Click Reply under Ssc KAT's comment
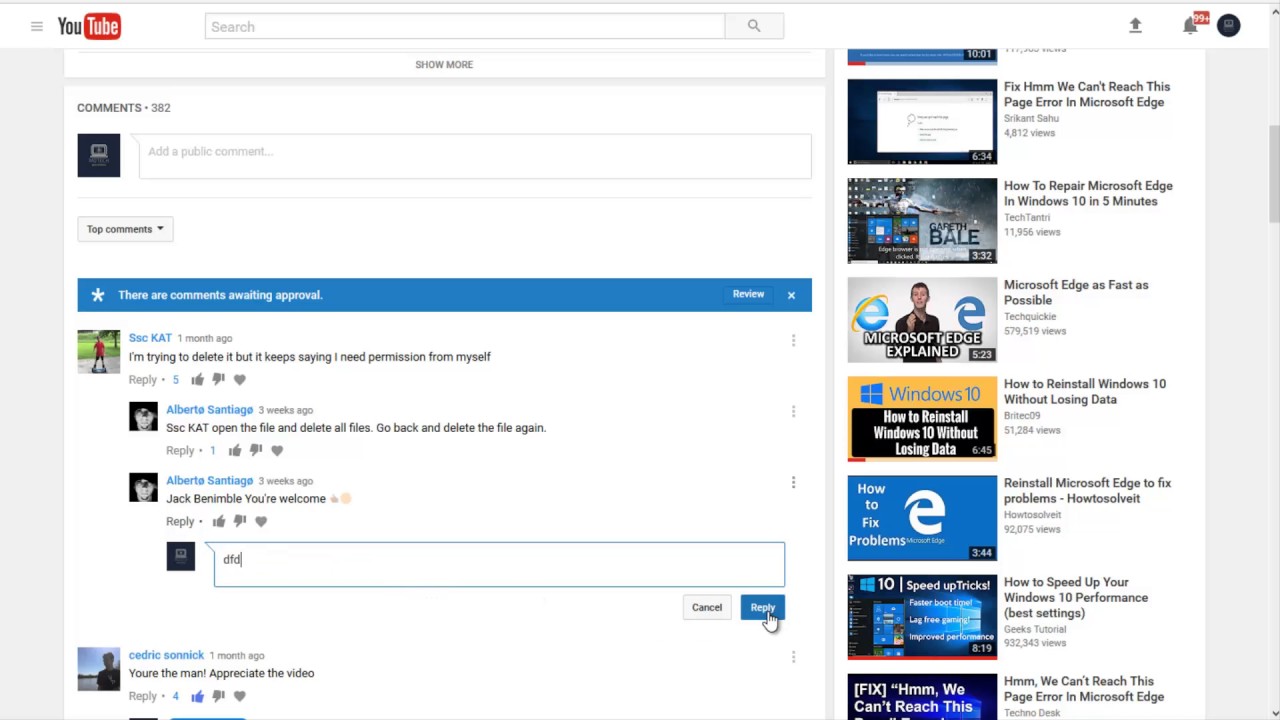The image size is (1280, 720). coord(142,380)
